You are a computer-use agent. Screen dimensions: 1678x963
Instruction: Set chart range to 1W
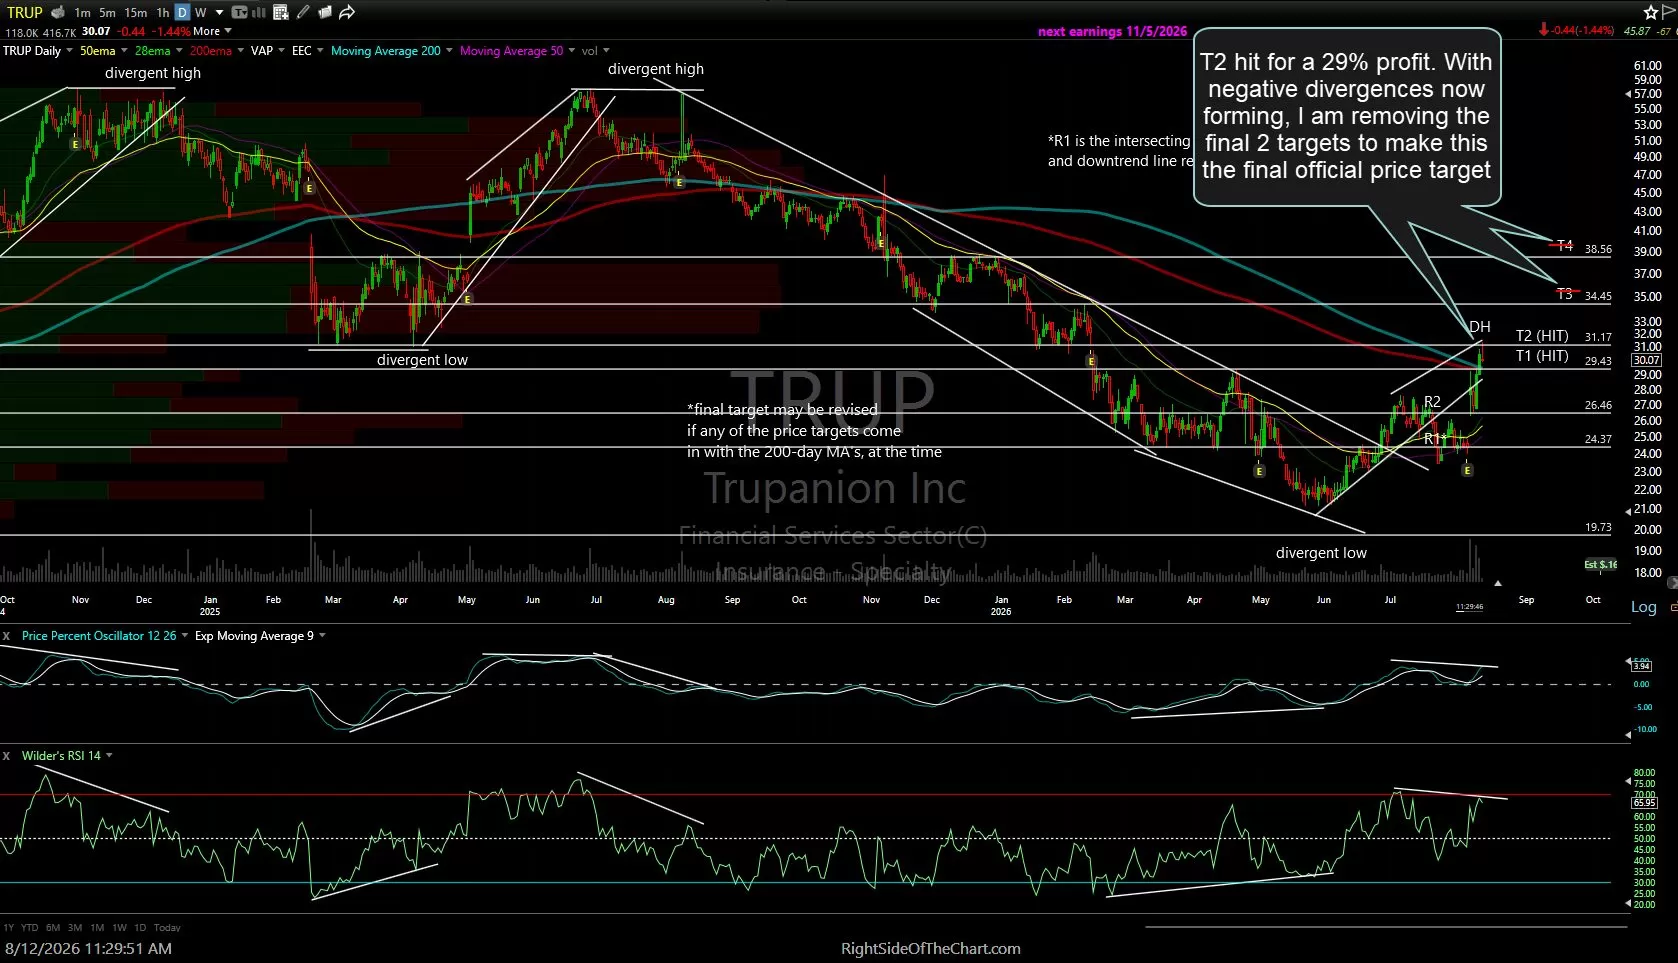[119, 928]
